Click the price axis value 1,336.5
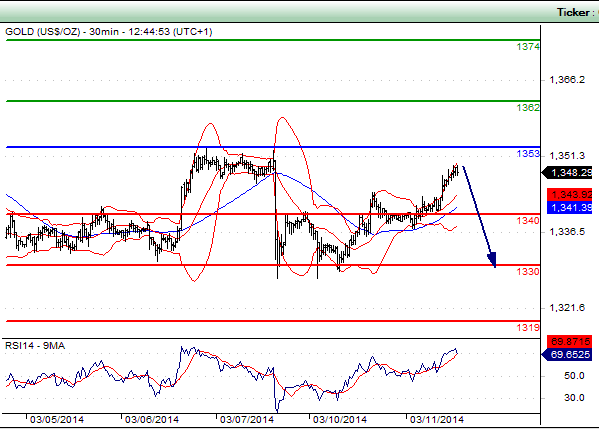 click(567, 232)
